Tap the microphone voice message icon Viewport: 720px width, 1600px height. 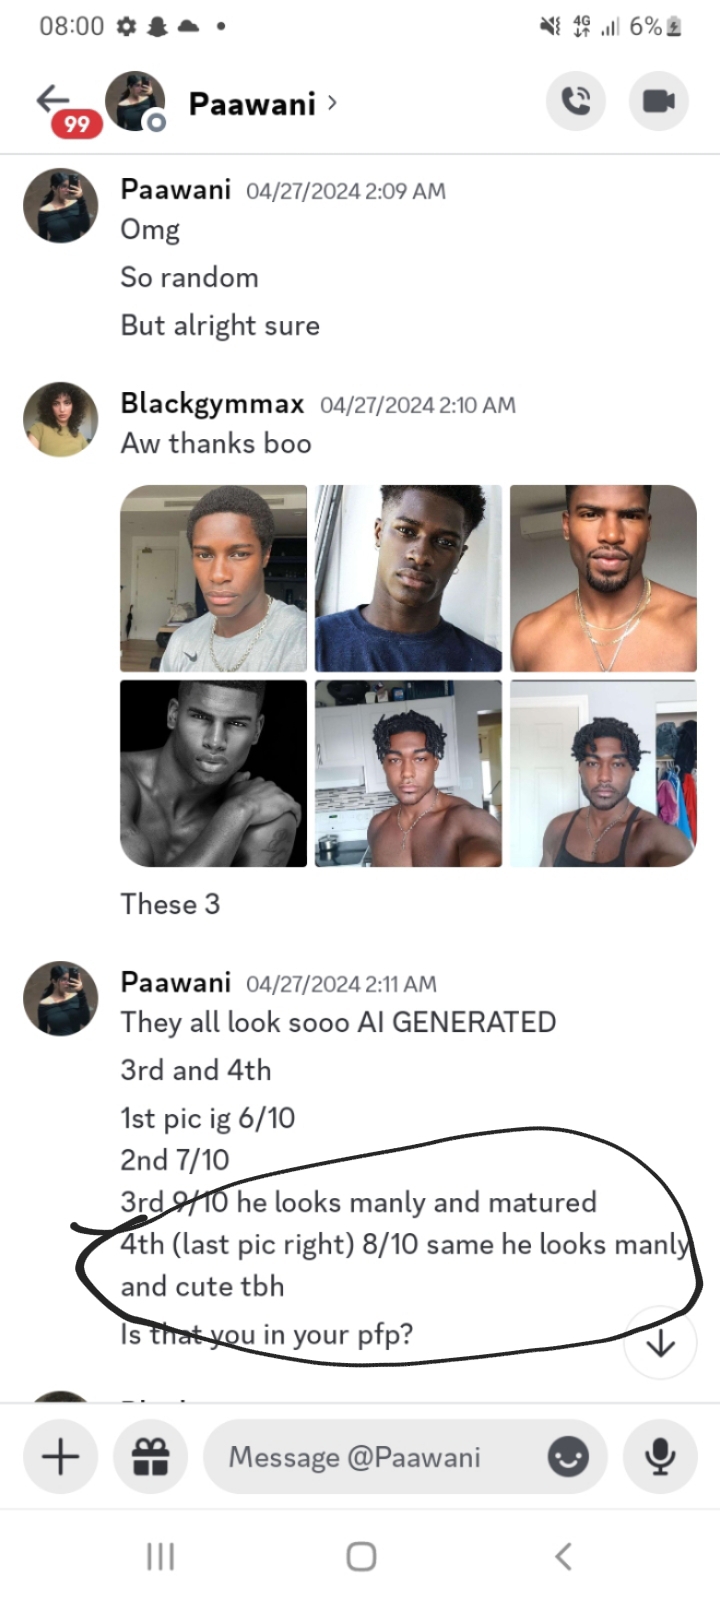[x=660, y=1456]
